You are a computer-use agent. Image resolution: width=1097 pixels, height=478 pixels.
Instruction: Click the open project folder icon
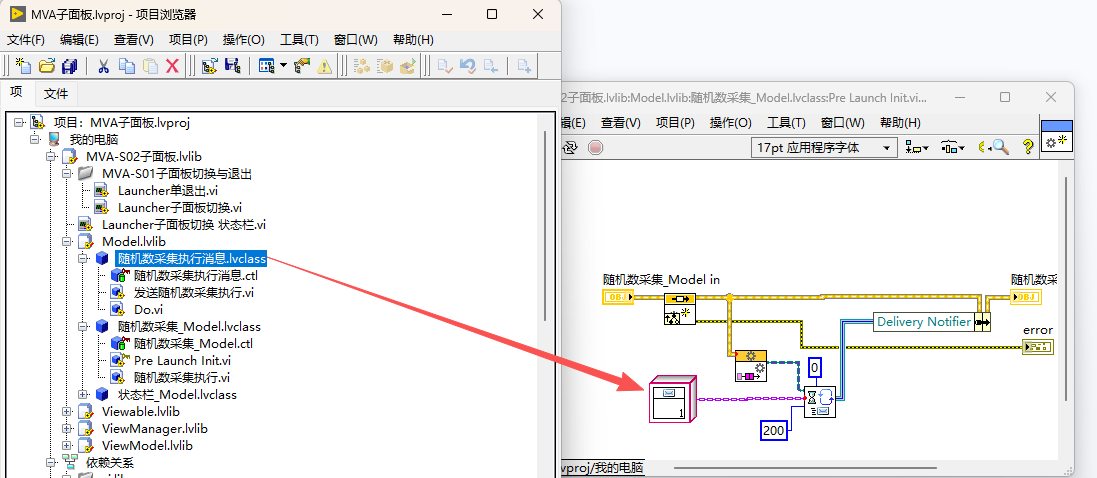pyautogui.click(x=47, y=66)
